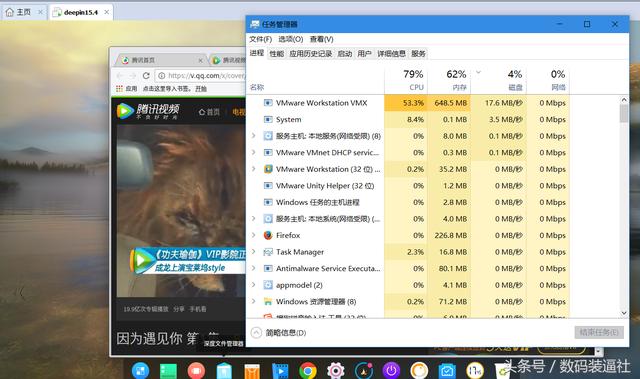This screenshot has width=640, height=379.
Task: Select the System process row
Action: point(408,120)
